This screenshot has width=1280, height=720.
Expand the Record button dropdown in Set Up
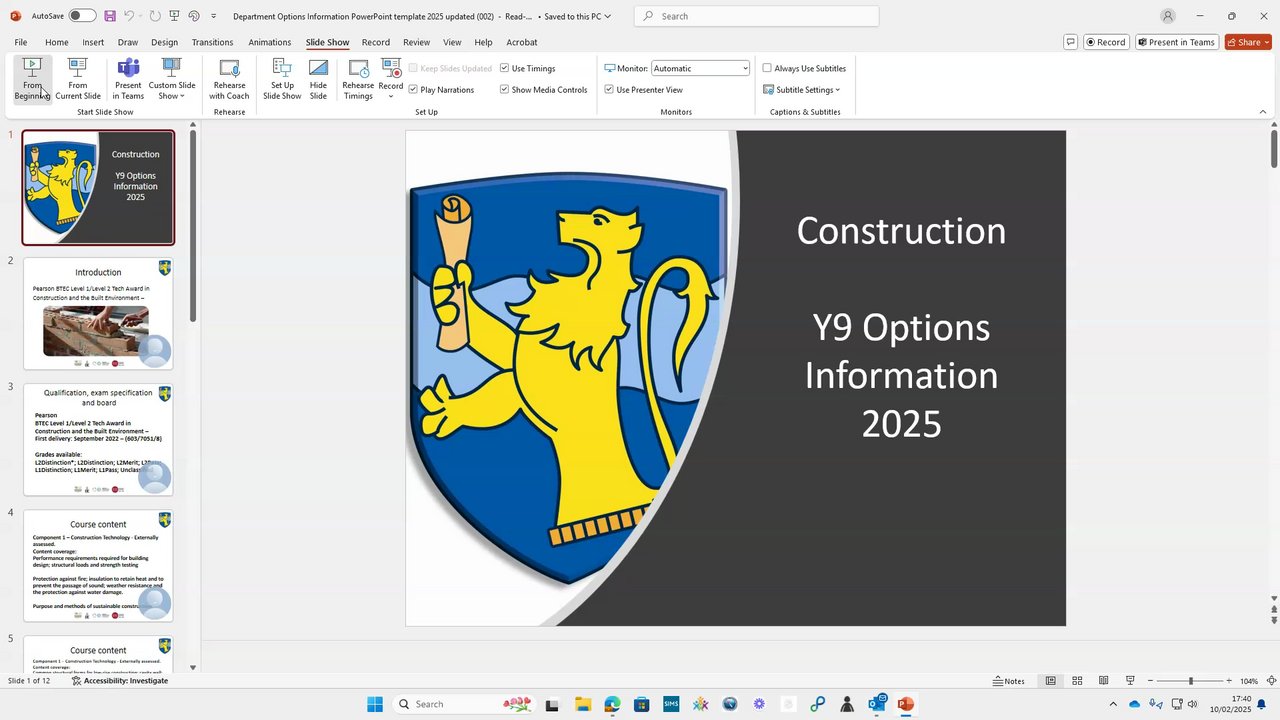click(x=391, y=96)
